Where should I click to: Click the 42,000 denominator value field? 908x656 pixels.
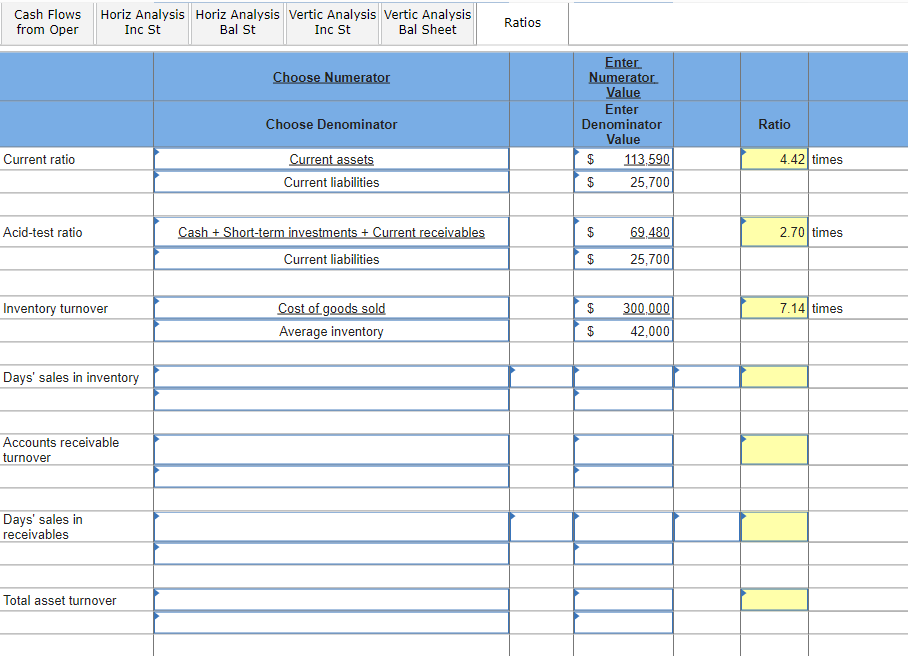click(x=624, y=331)
